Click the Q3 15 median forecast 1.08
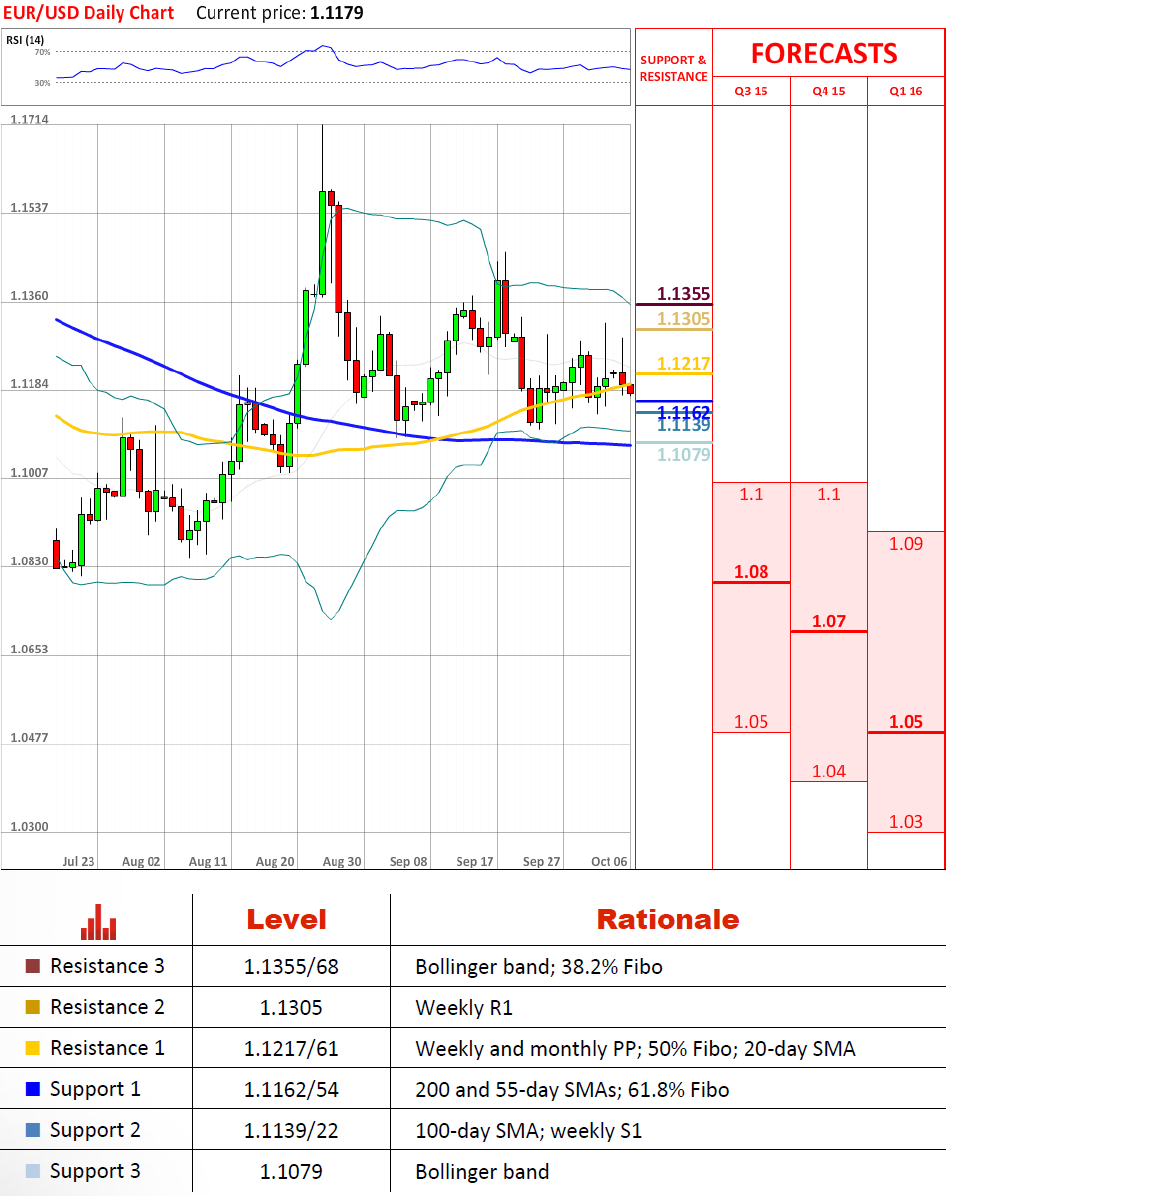The width and height of the screenshot is (1152, 1196). [x=751, y=571]
